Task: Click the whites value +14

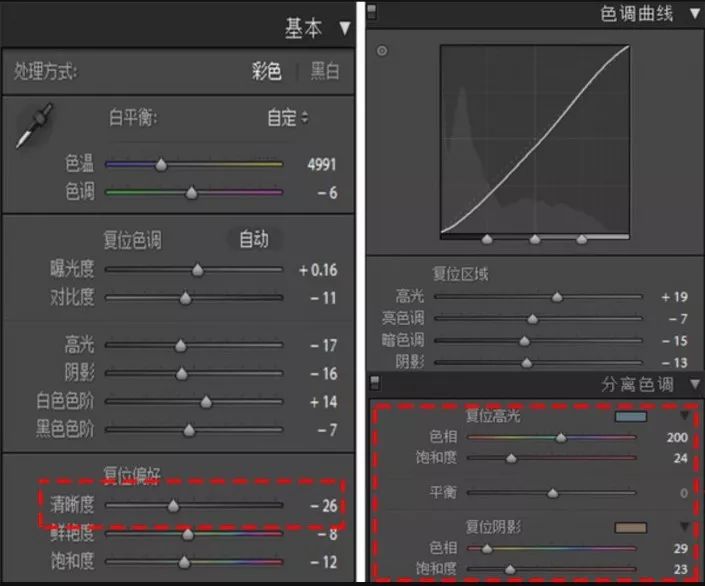Action: tap(324, 402)
